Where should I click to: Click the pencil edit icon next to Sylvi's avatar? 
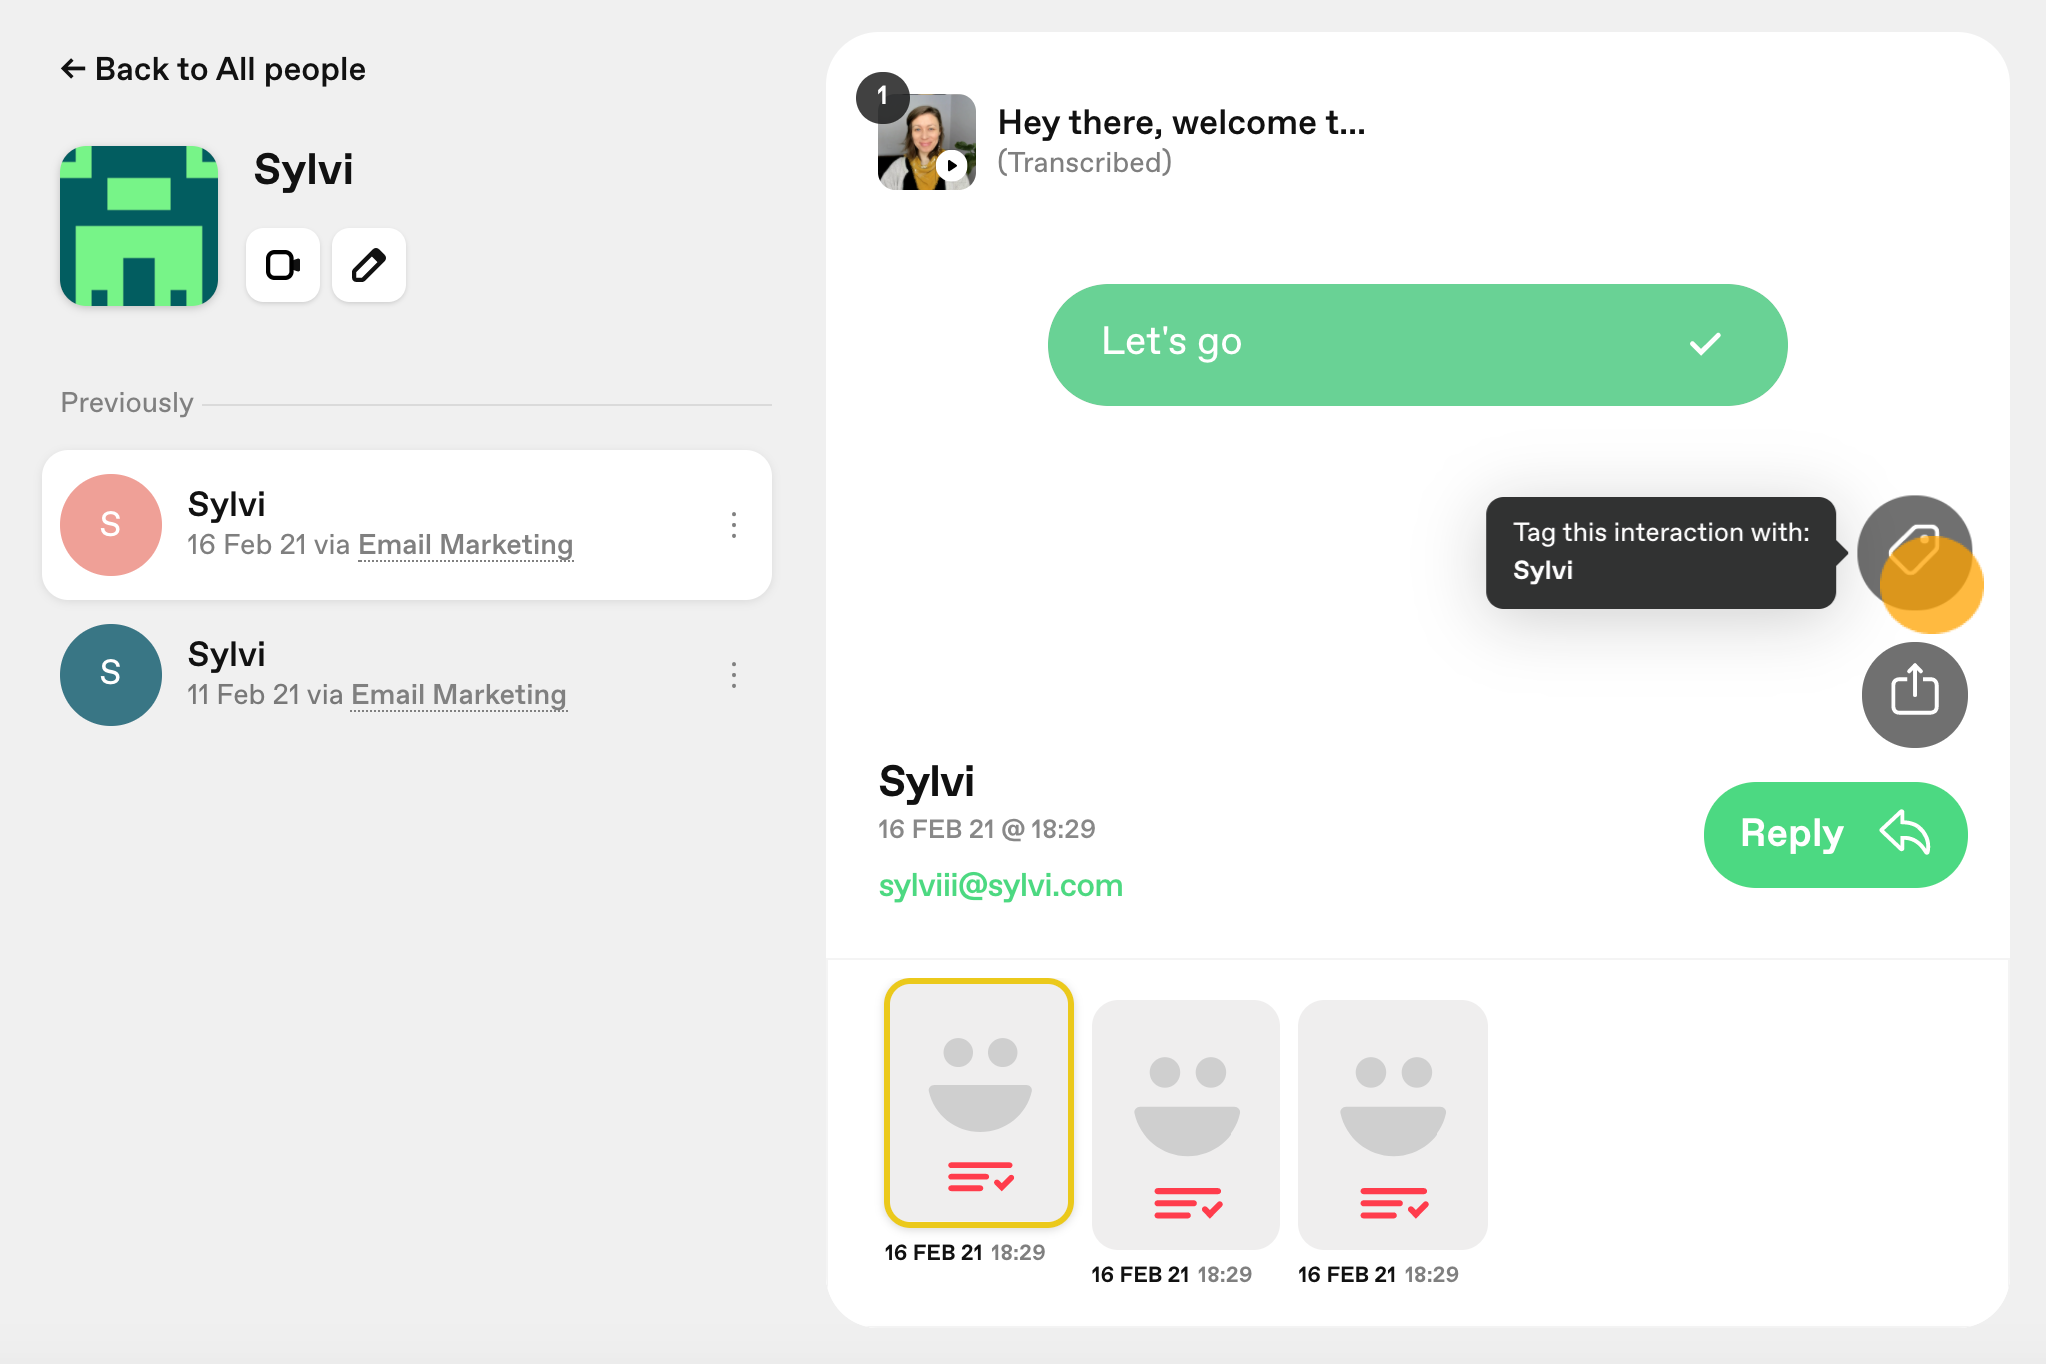[369, 265]
